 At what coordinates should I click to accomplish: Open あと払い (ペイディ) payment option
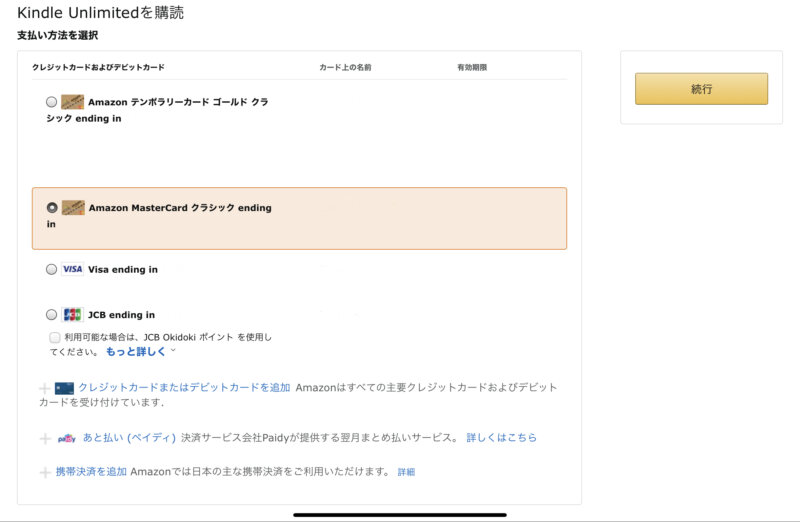coord(129,437)
